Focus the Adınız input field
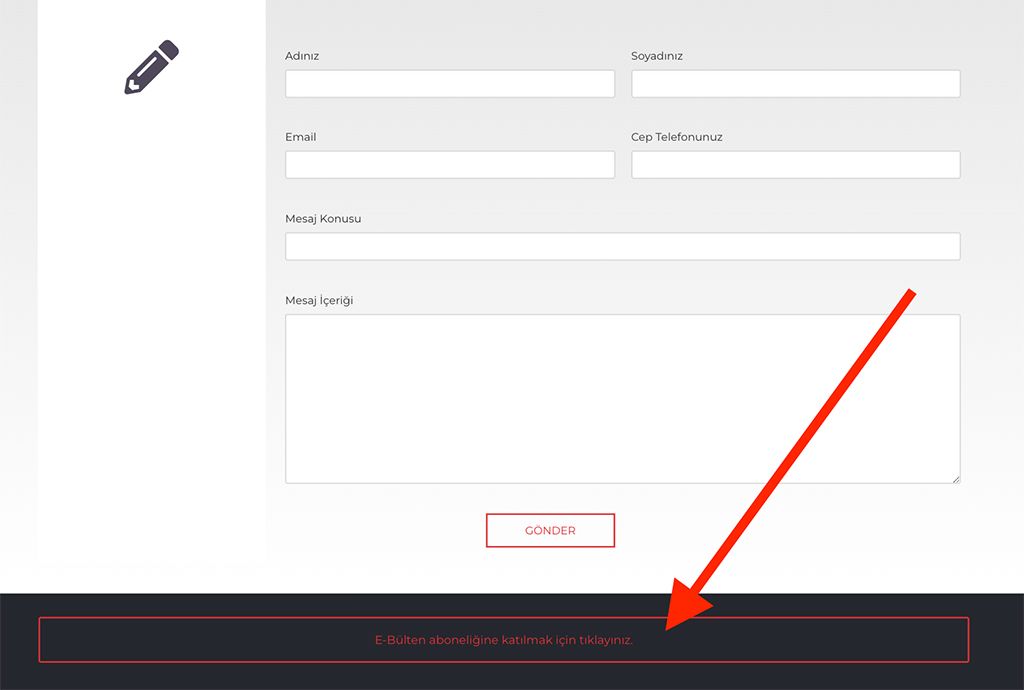Image resolution: width=1024 pixels, height=690 pixels. pos(449,84)
